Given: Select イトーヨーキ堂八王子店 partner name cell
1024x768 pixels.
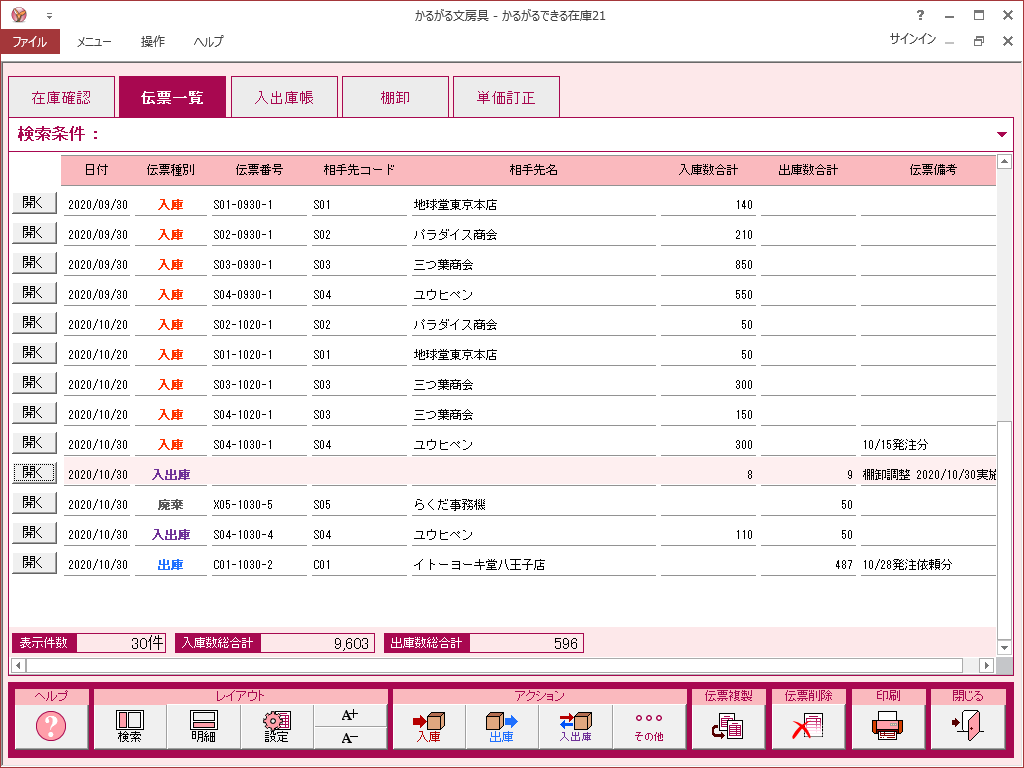Looking at the screenshot, I should tap(534, 565).
